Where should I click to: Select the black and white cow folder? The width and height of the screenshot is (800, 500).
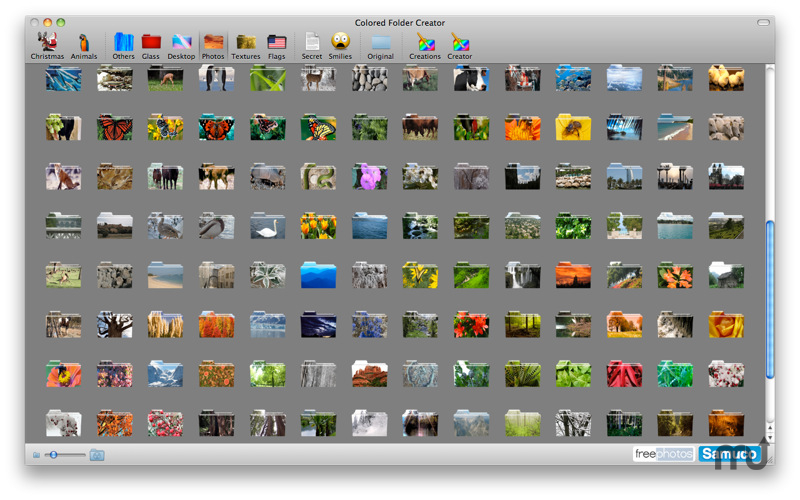coord(471,78)
